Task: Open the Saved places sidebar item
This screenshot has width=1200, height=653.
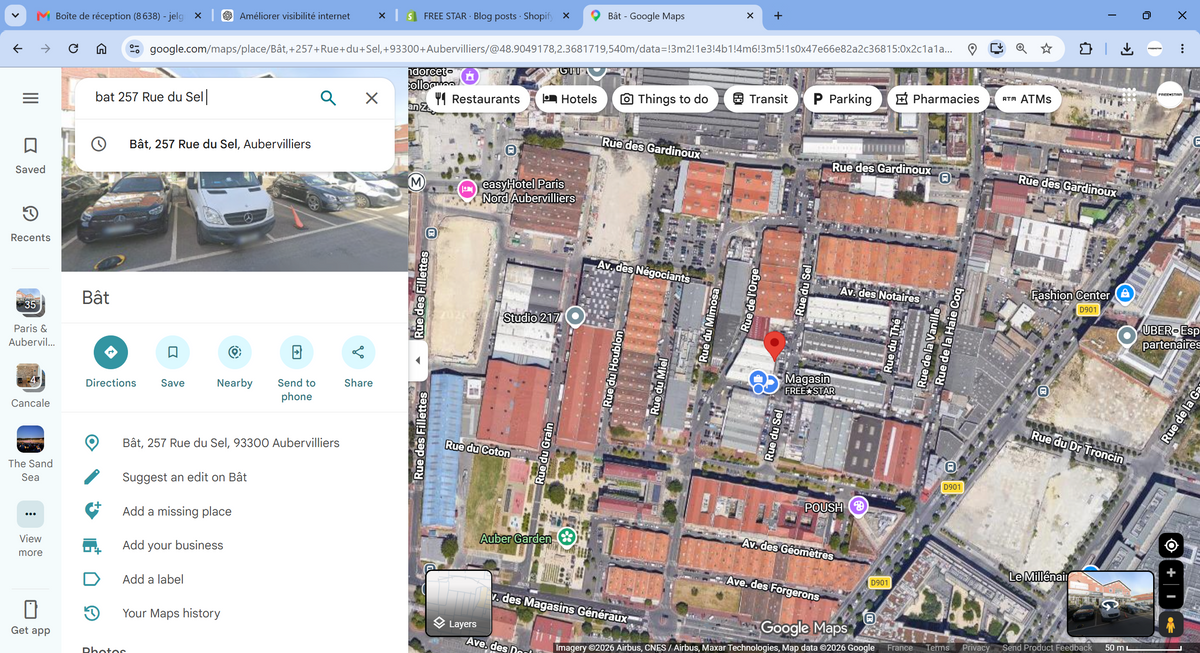Action: tap(30, 155)
